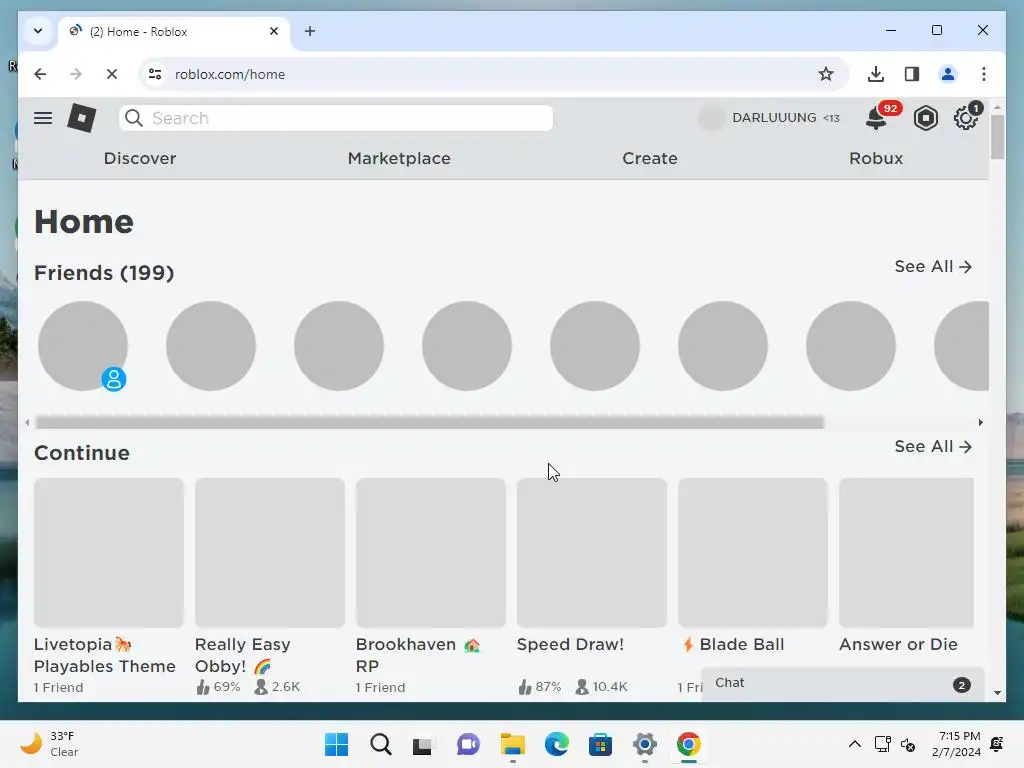Open the settings gear icon in Roblox header
Screen dimensions: 1024x768
click(965, 118)
